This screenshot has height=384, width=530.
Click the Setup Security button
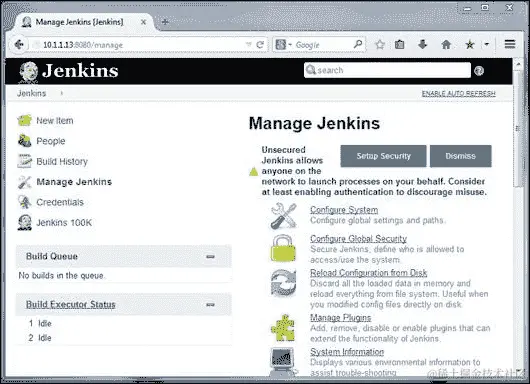click(383, 156)
